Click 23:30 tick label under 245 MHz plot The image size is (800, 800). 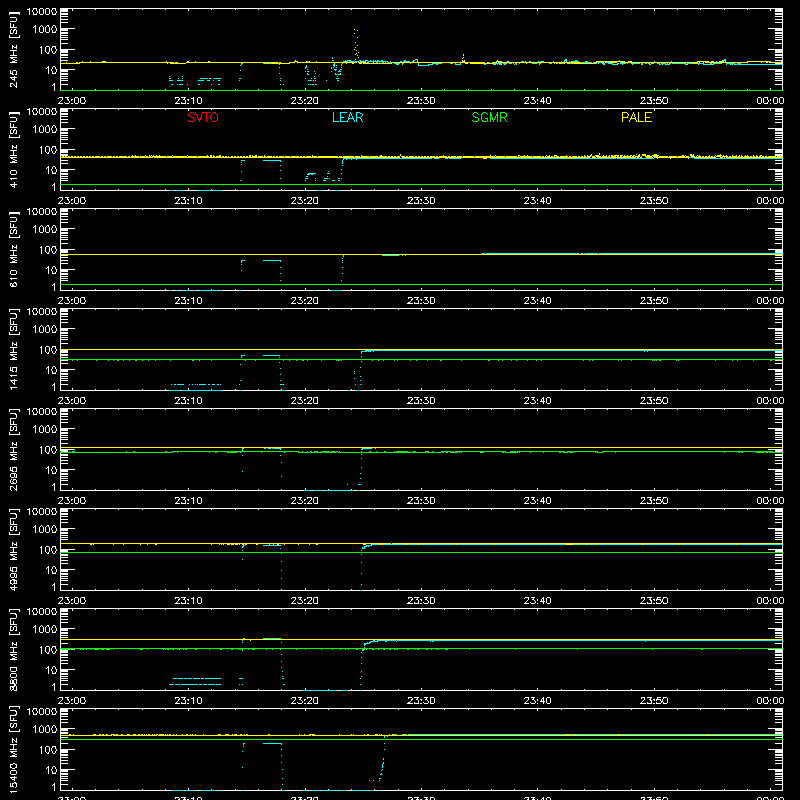coord(421,101)
